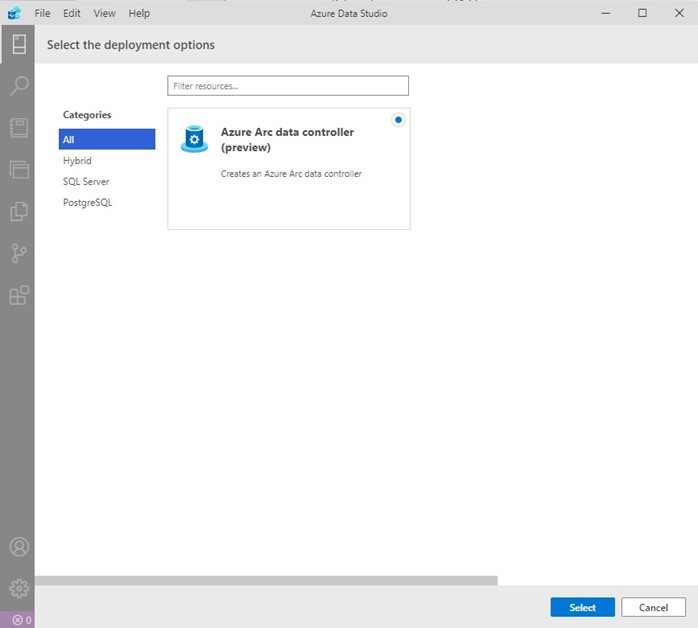Viewport: 698px width, 628px height.
Task: Click the errors count status bar icon
Action: point(21,620)
